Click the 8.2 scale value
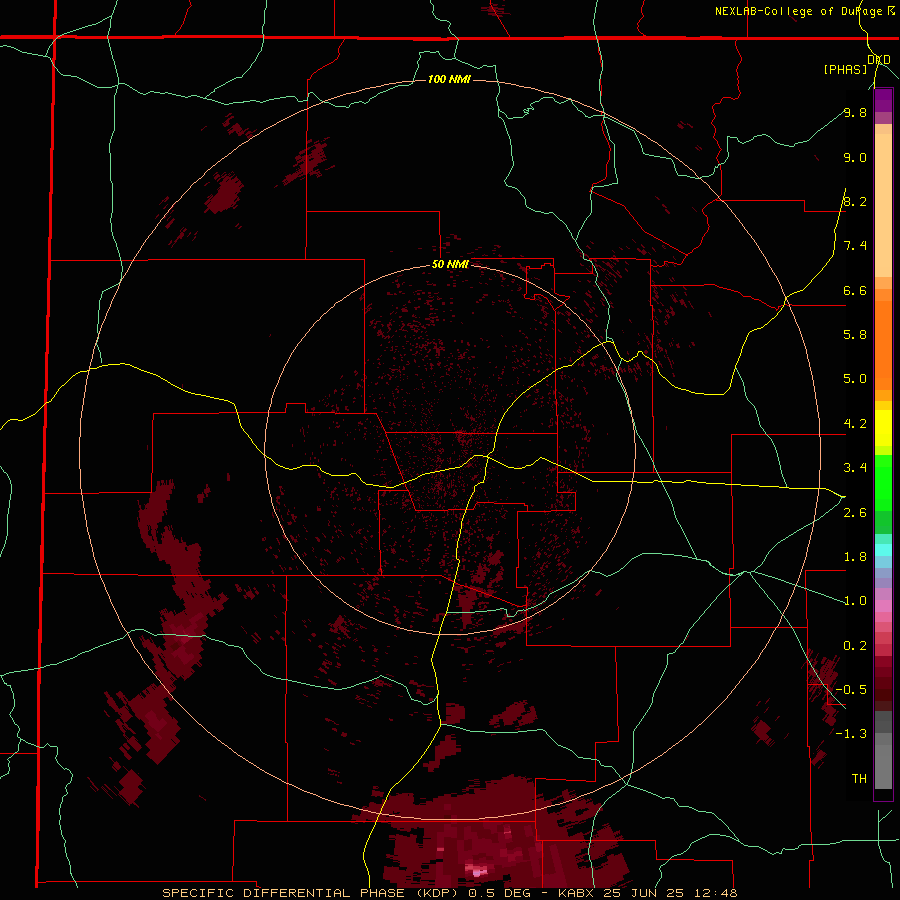 (x=855, y=201)
